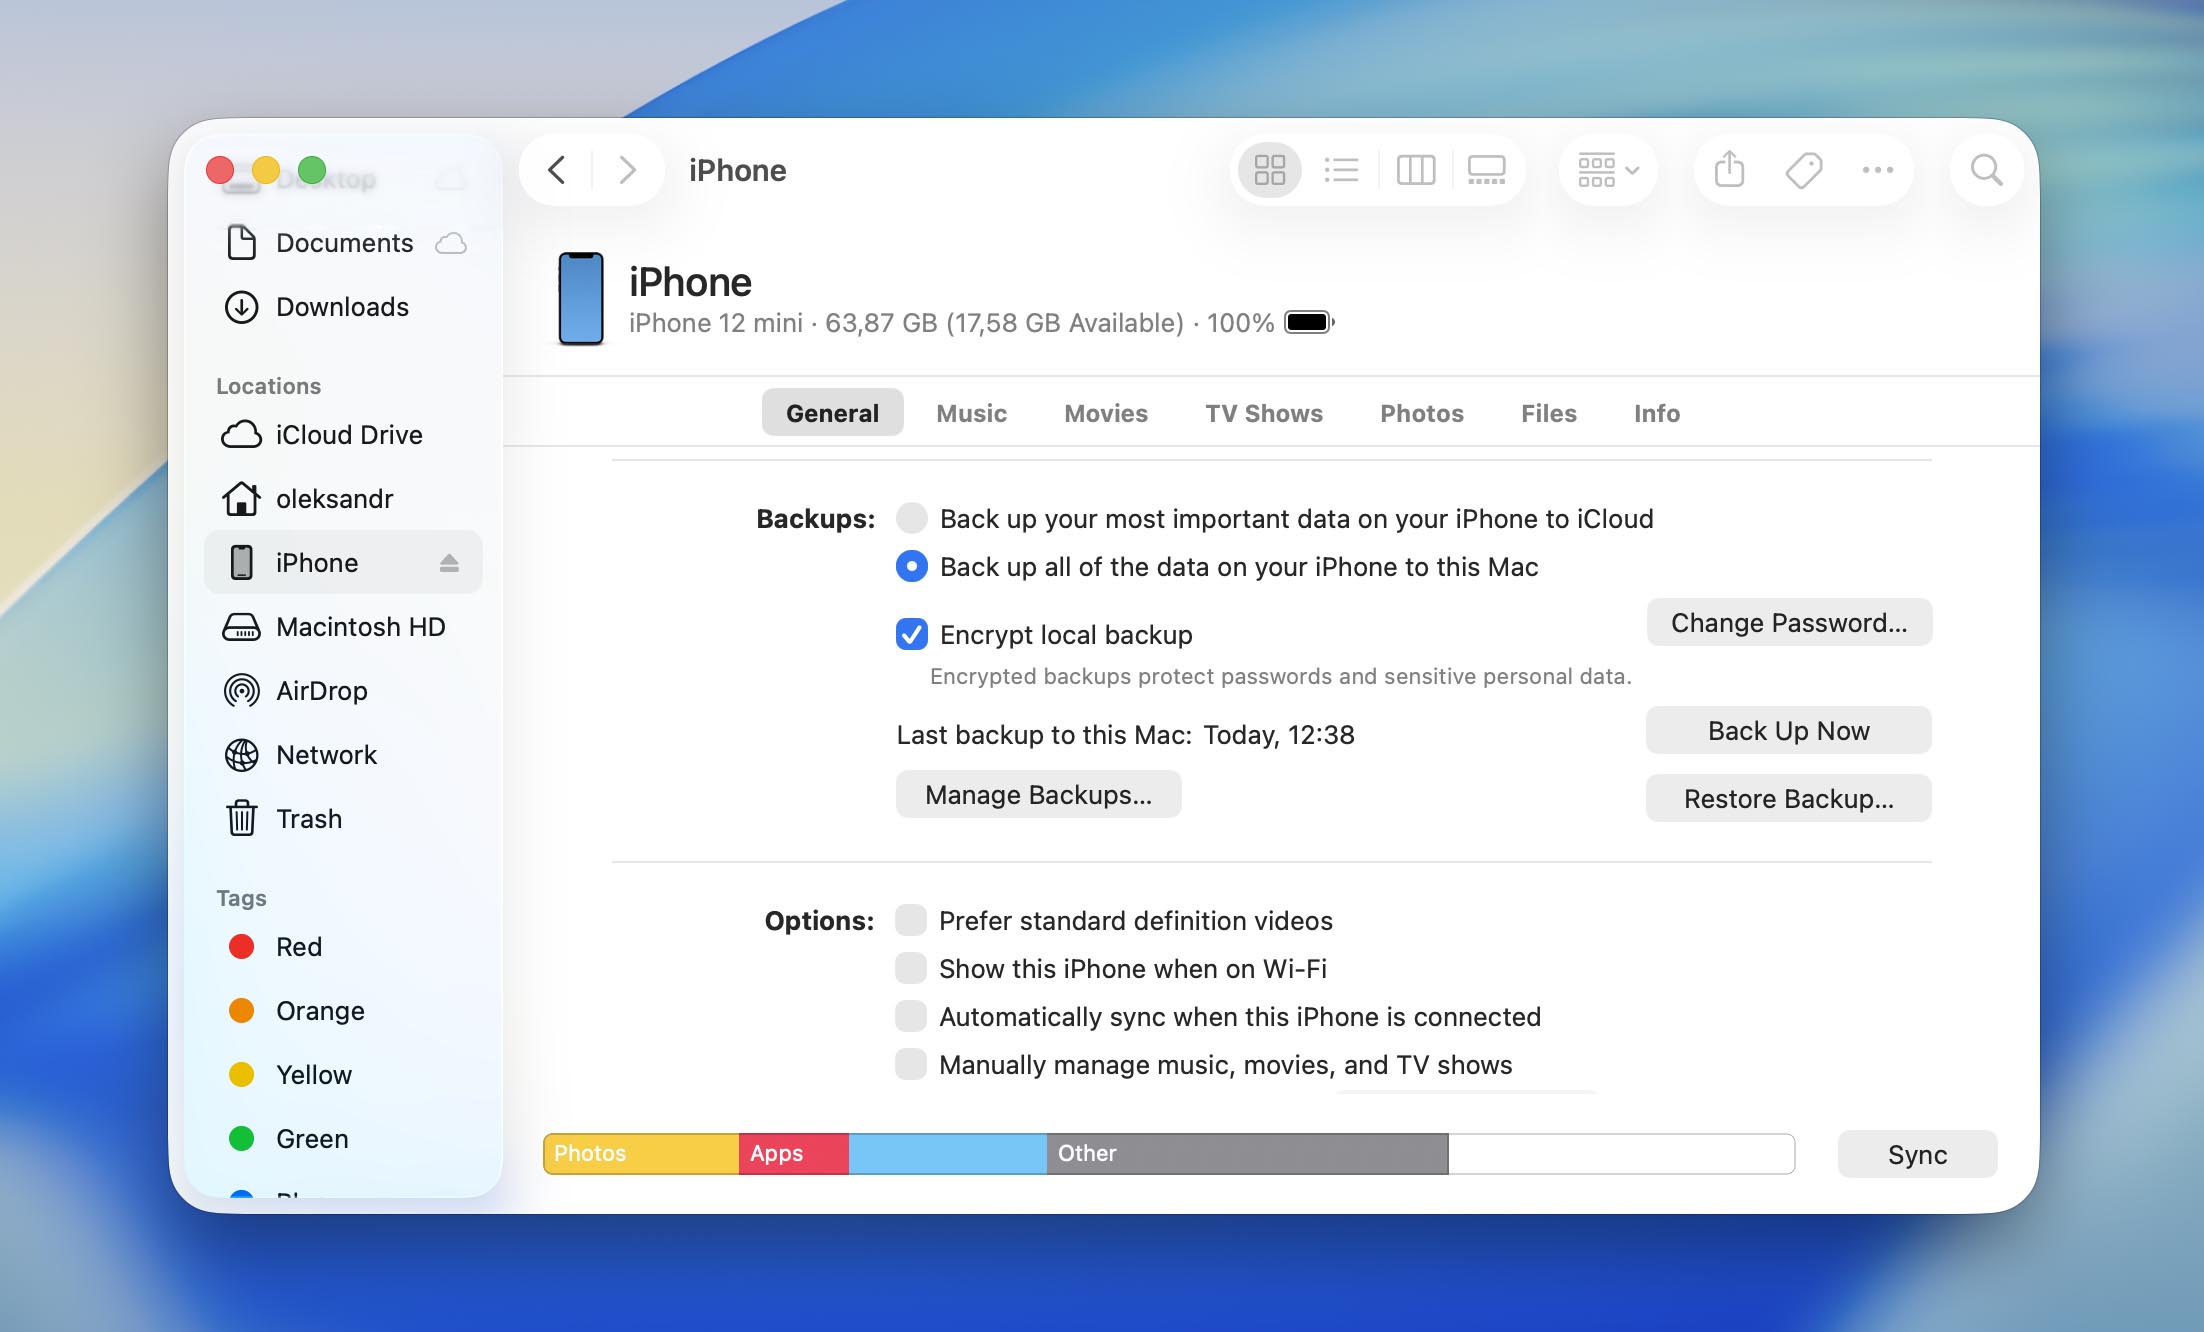Click the Search magnifier icon
Viewport: 2204px width, 1332px height.
click(1986, 170)
